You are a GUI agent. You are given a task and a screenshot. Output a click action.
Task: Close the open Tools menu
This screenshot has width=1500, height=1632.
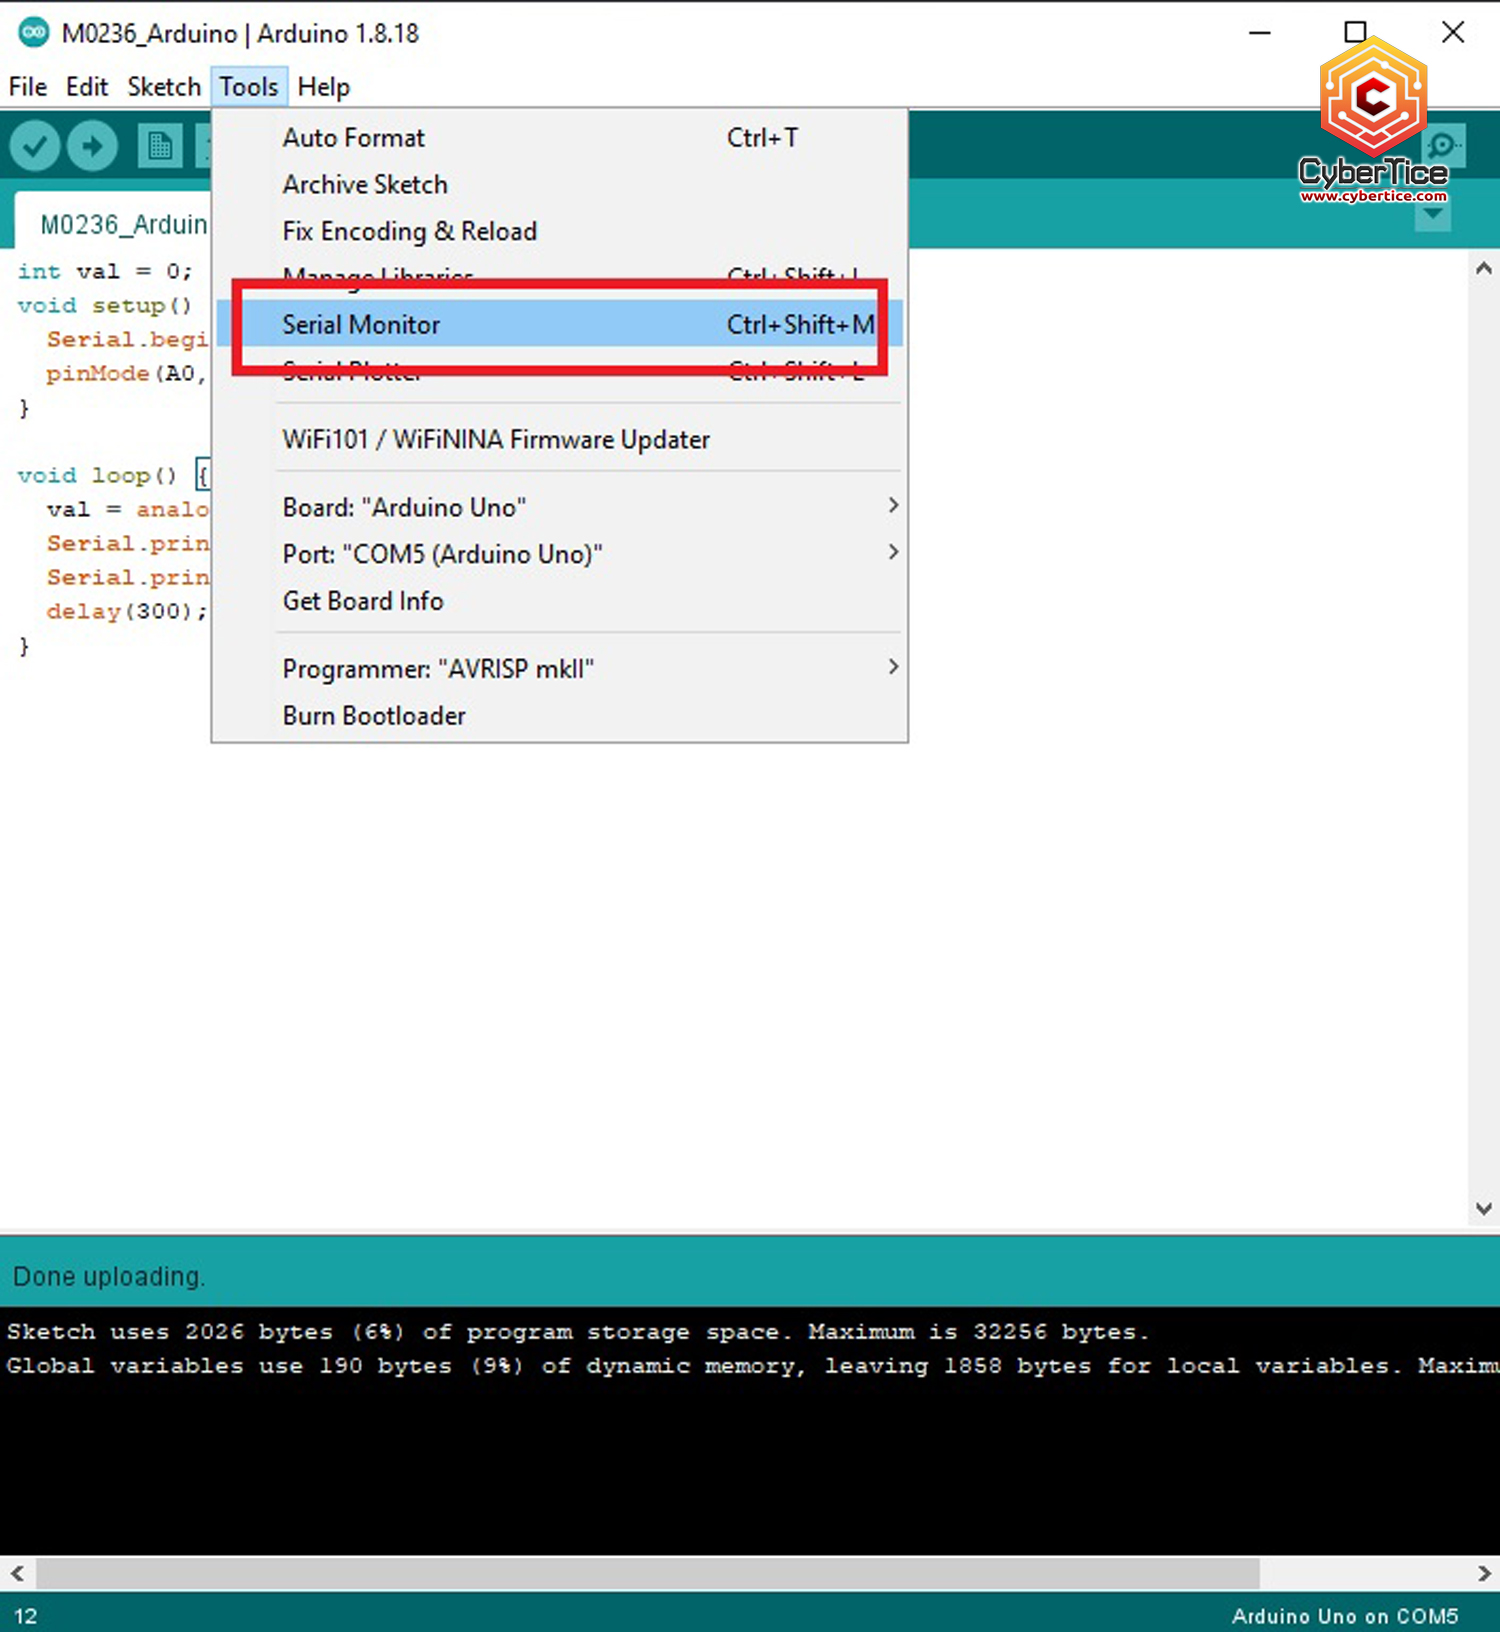tap(249, 87)
